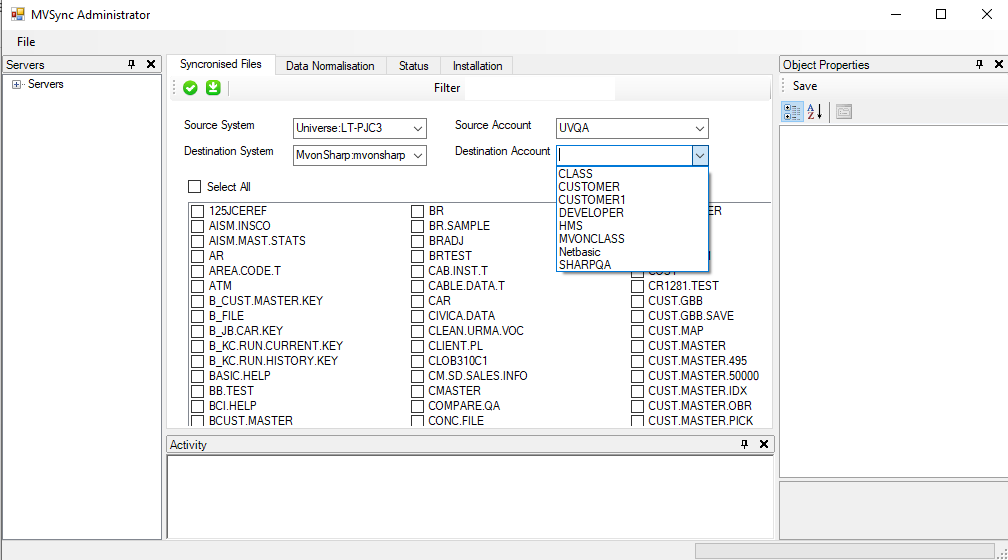Screen dimensions: 1008x560
Task: Check the 125JCEREF file checkbox
Action: pos(197,211)
